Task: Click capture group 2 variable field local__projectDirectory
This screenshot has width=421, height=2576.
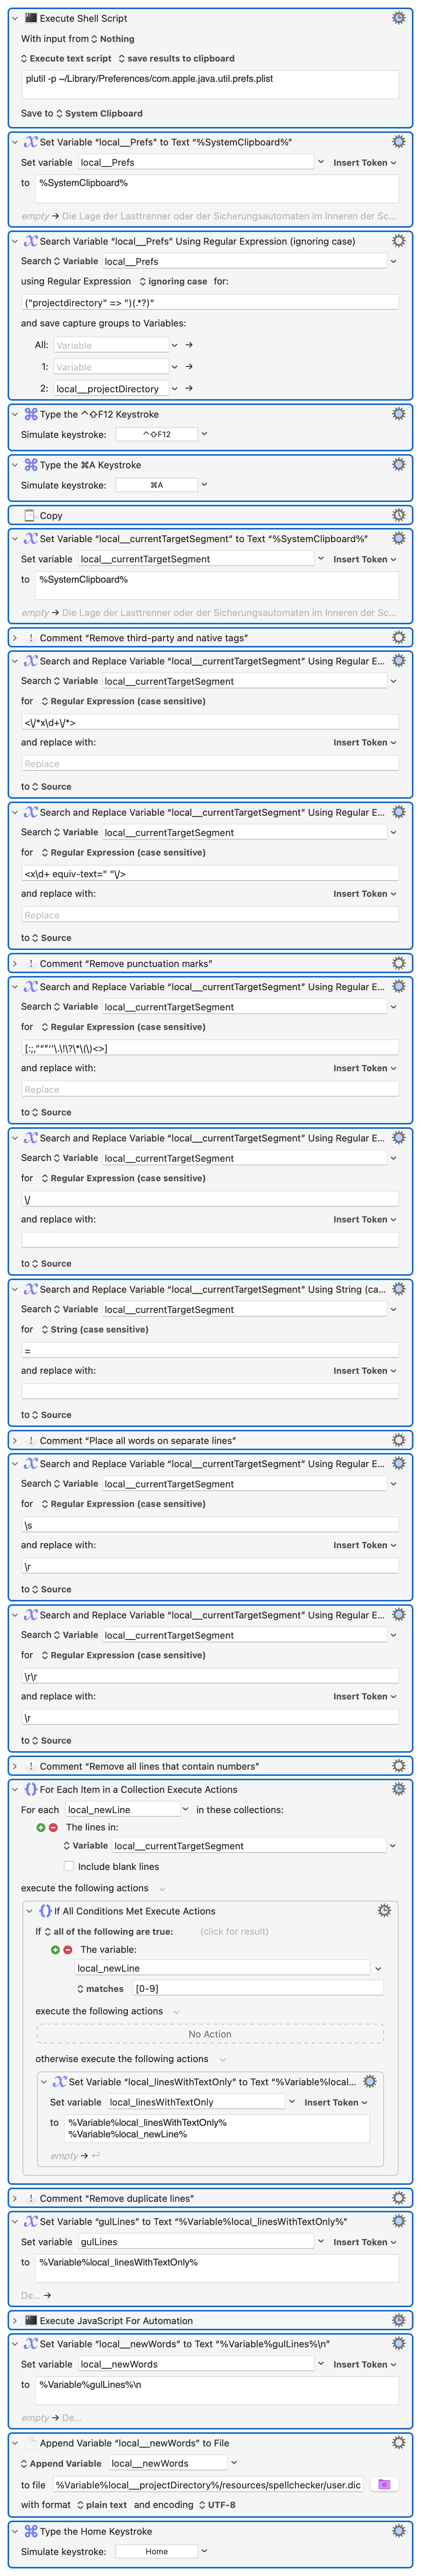Action: pos(111,389)
